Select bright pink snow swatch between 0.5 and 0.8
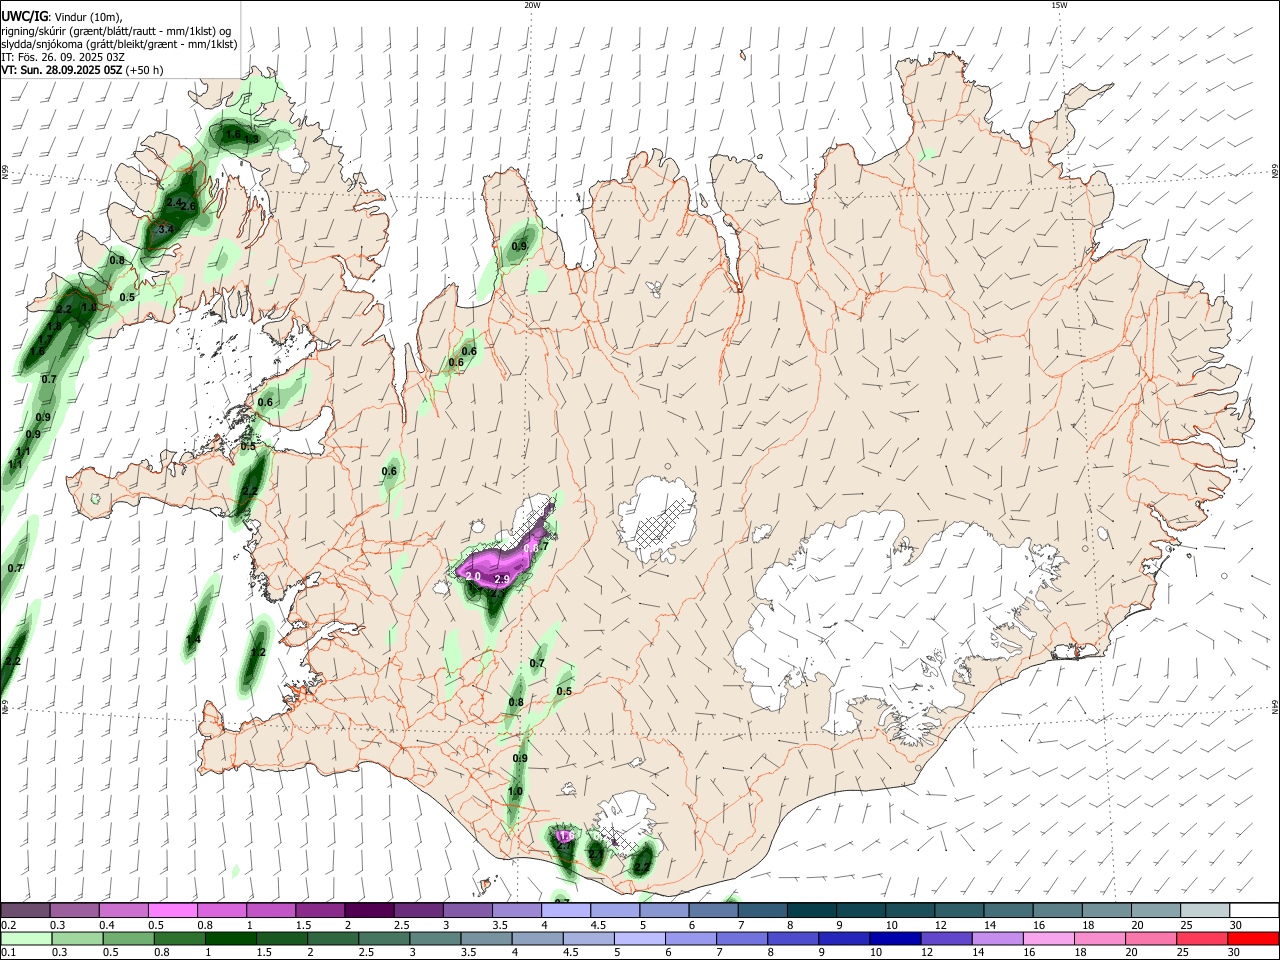This screenshot has width=1280, height=960. (x=172, y=910)
